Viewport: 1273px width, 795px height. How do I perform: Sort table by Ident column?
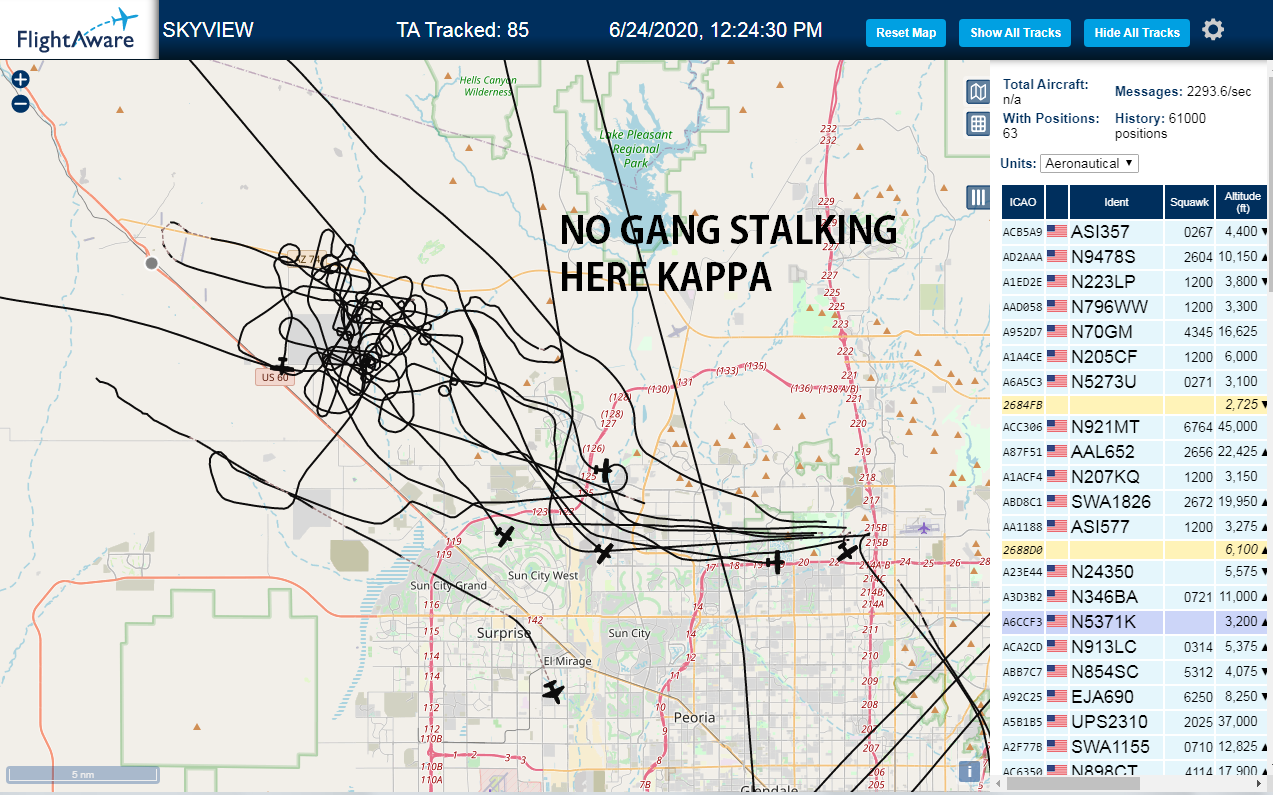tap(1116, 202)
